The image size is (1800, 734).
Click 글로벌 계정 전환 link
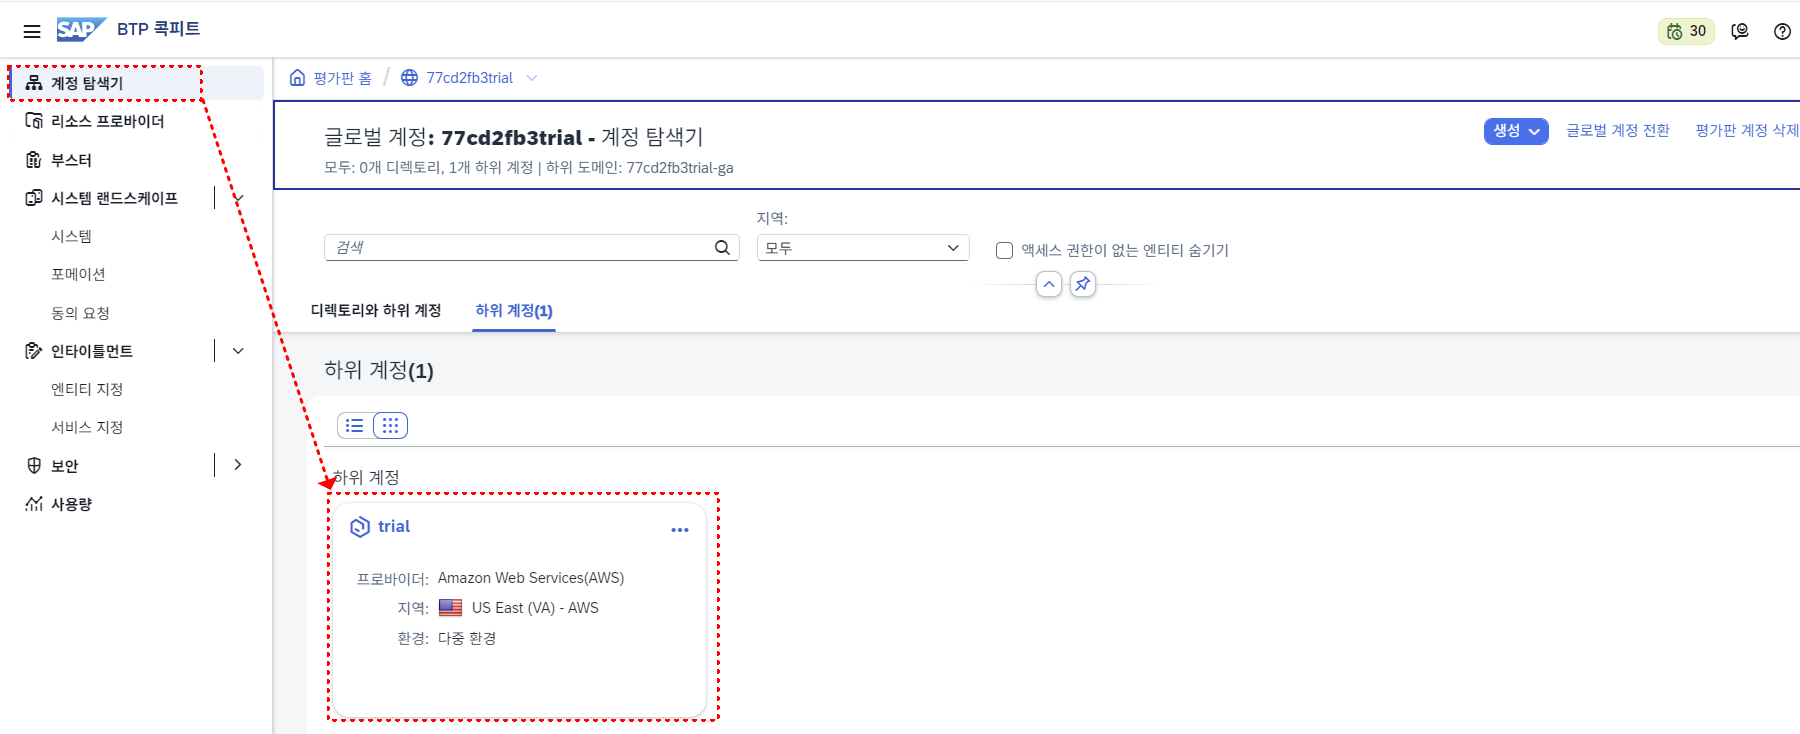click(1618, 131)
